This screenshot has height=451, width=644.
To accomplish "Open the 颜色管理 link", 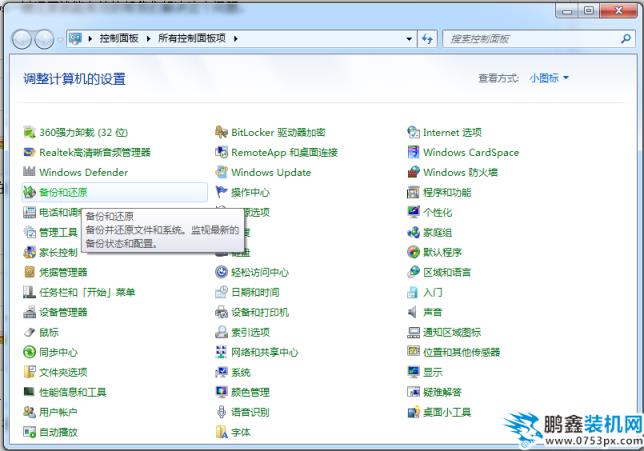I will tap(250, 392).
